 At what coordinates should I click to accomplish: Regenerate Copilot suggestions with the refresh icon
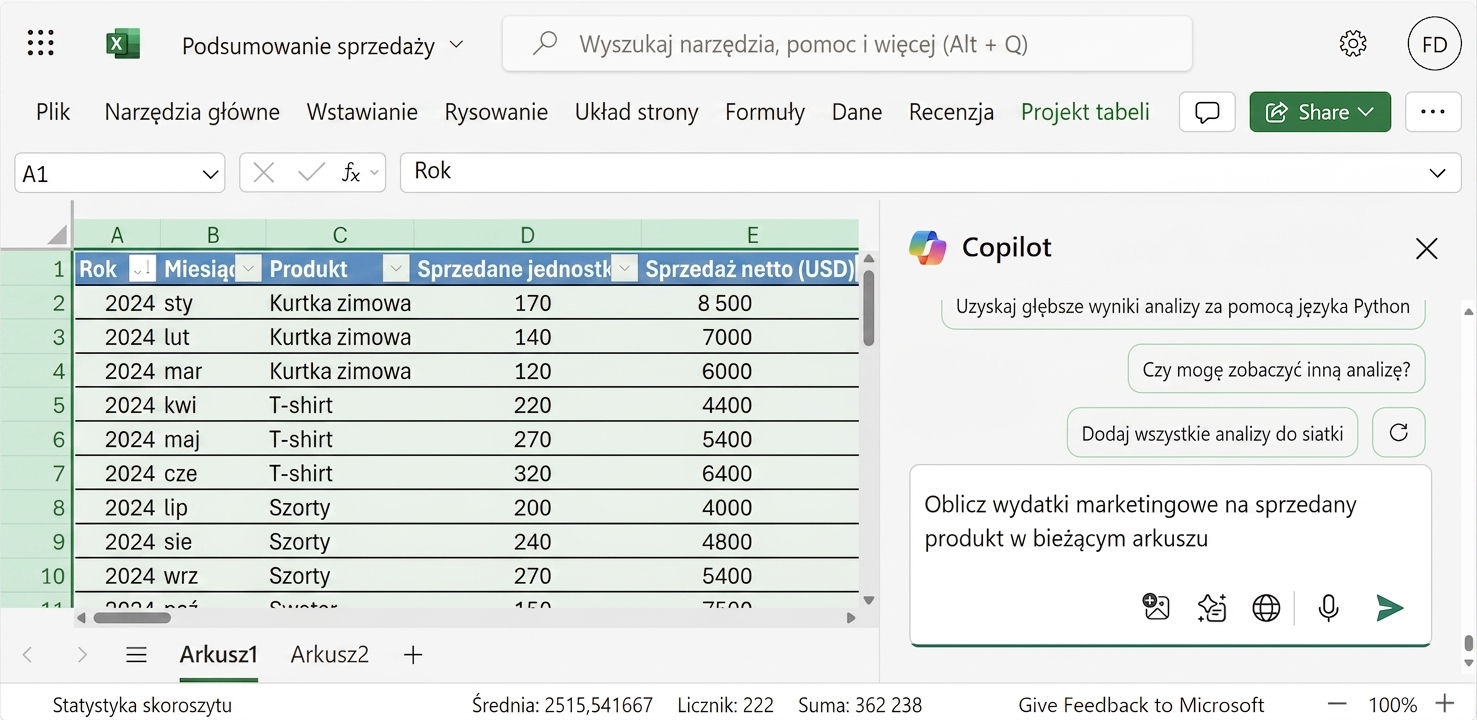tap(1399, 433)
